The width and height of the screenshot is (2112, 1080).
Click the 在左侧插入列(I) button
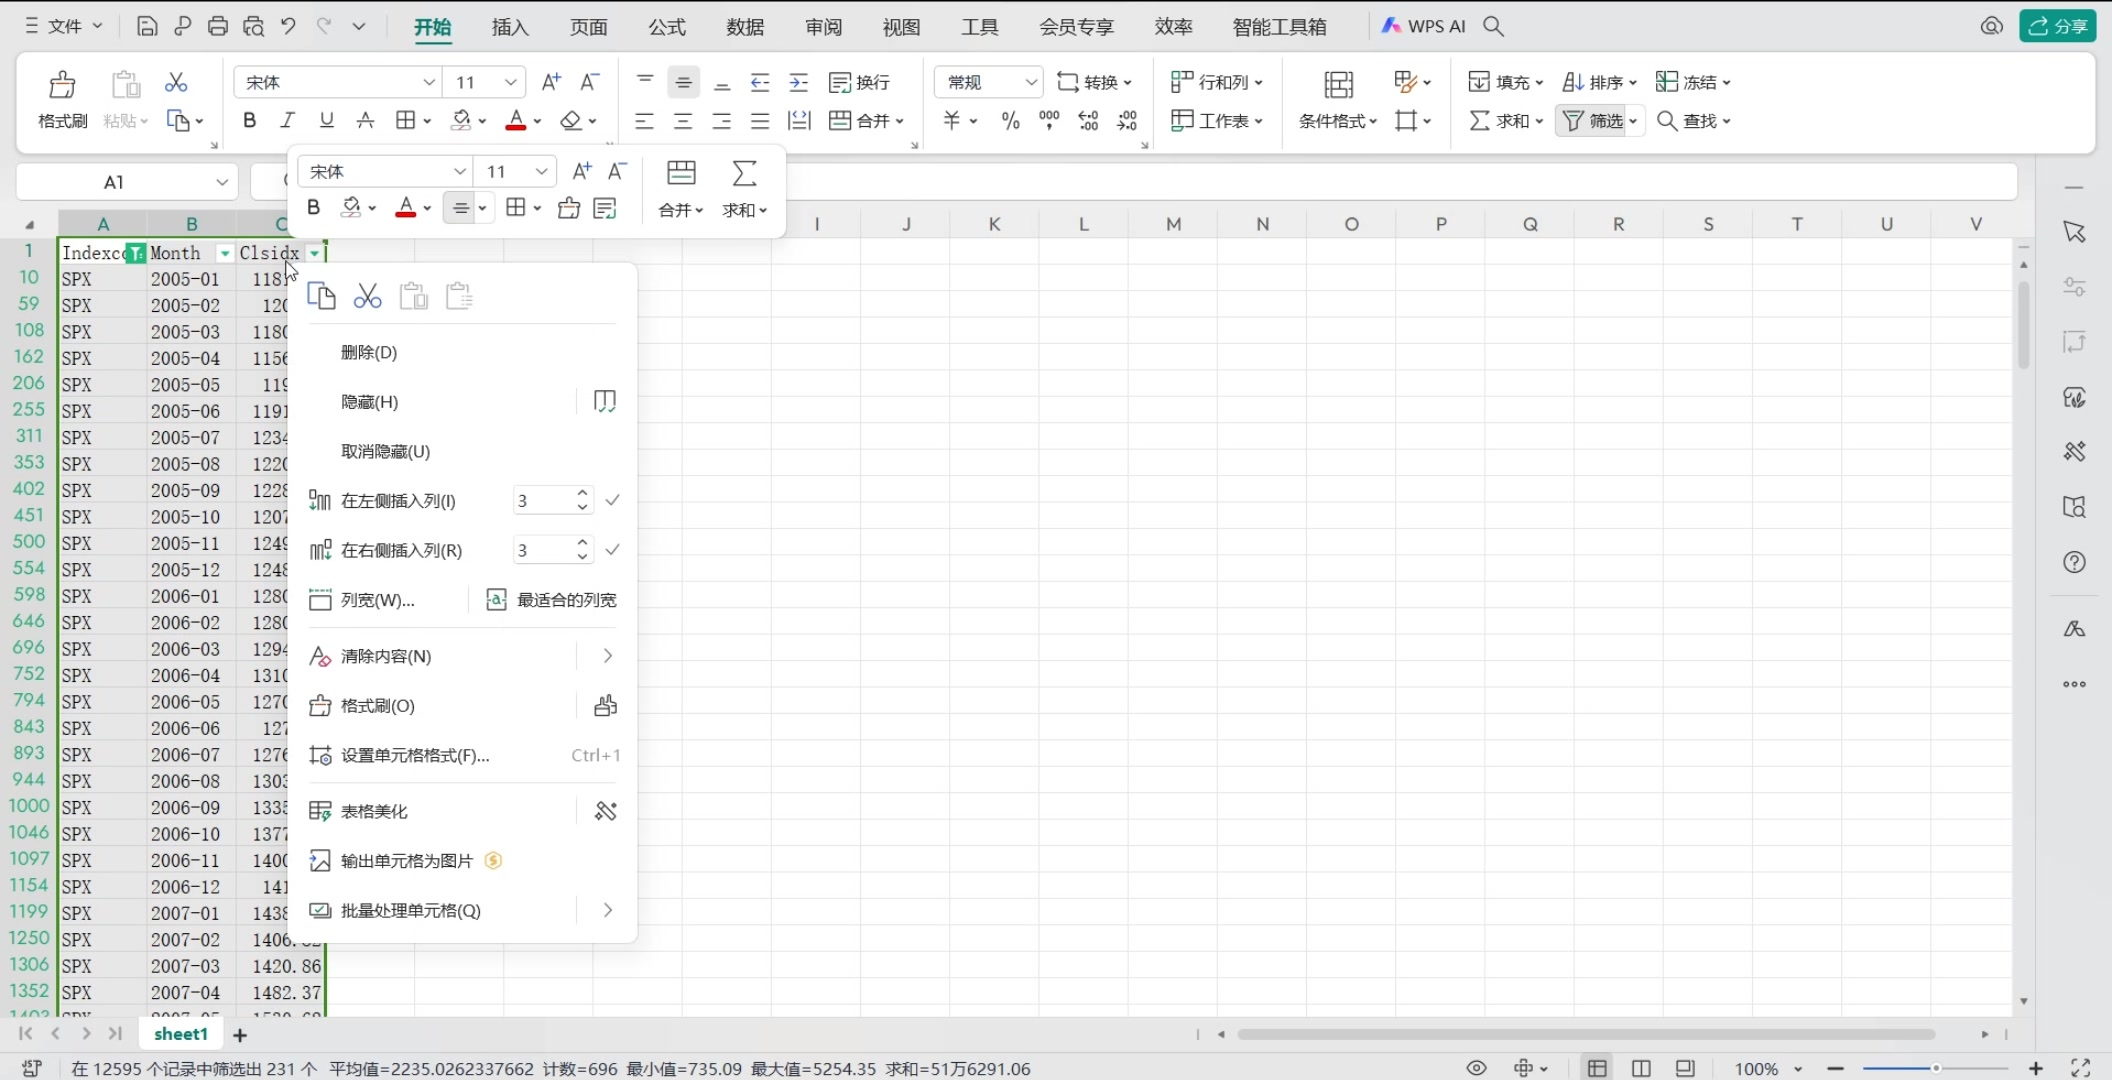pyautogui.click(x=398, y=500)
